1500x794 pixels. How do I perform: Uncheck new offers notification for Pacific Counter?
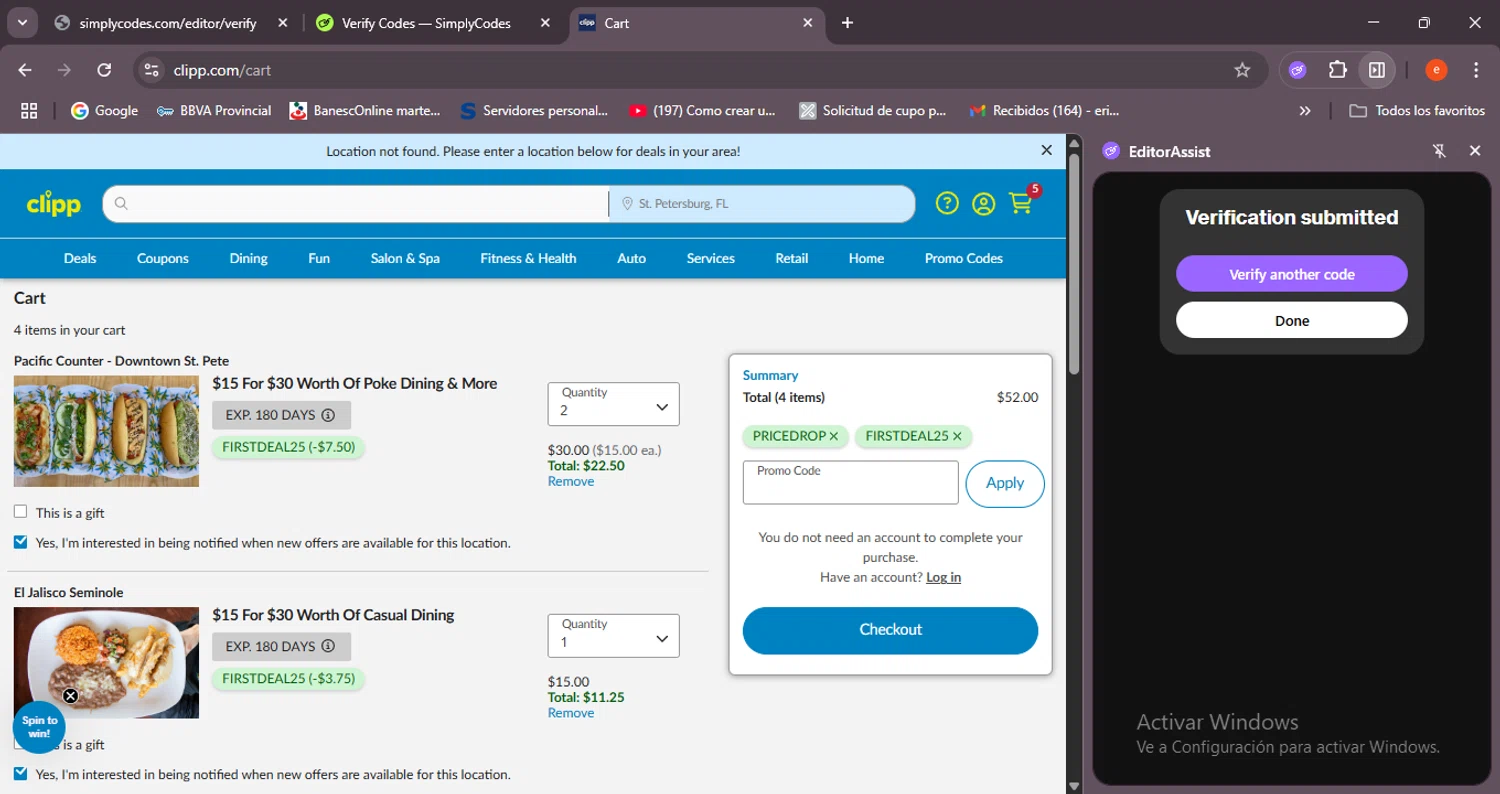[20, 542]
